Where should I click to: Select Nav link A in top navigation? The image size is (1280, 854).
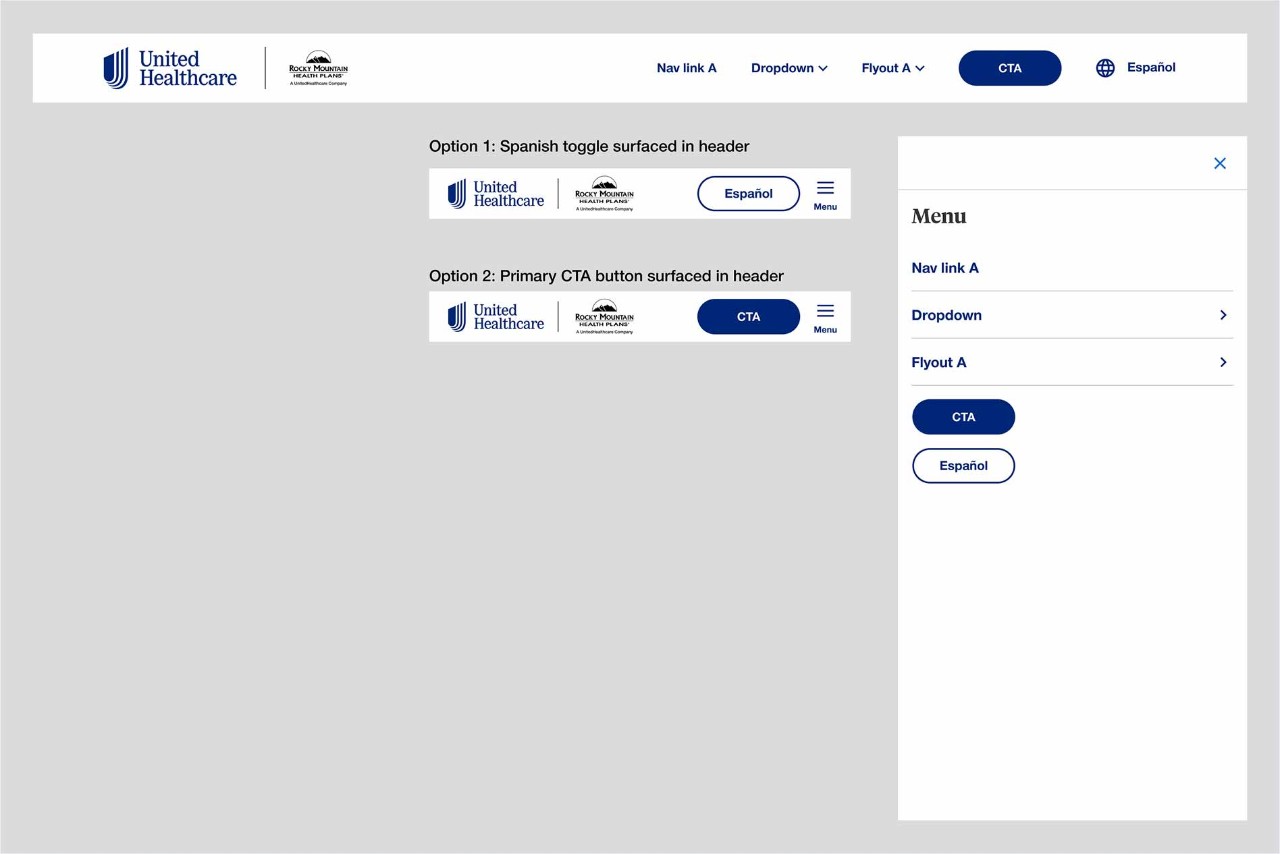click(x=686, y=68)
